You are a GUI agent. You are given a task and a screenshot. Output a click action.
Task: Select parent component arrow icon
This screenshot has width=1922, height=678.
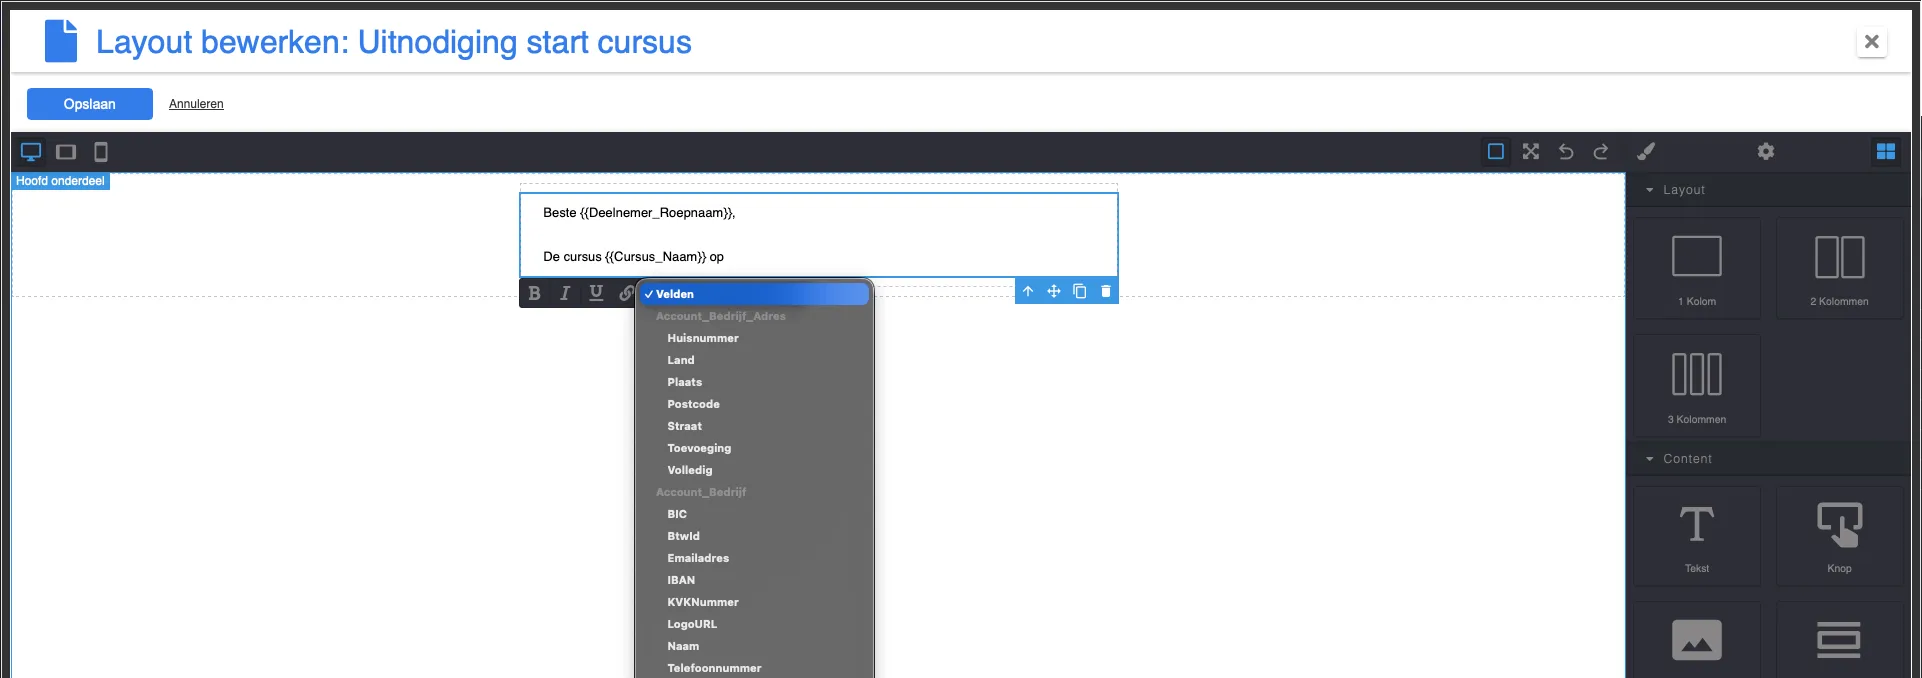coord(1028,291)
